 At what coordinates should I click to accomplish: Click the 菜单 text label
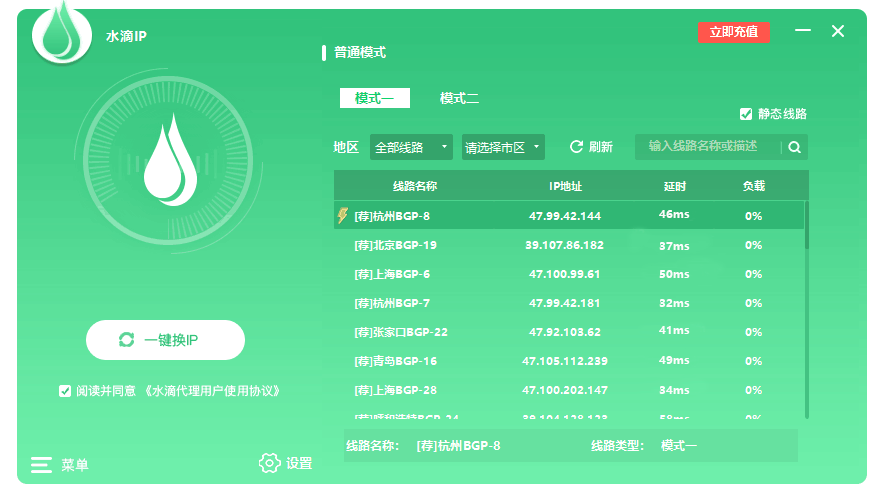[74, 465]
